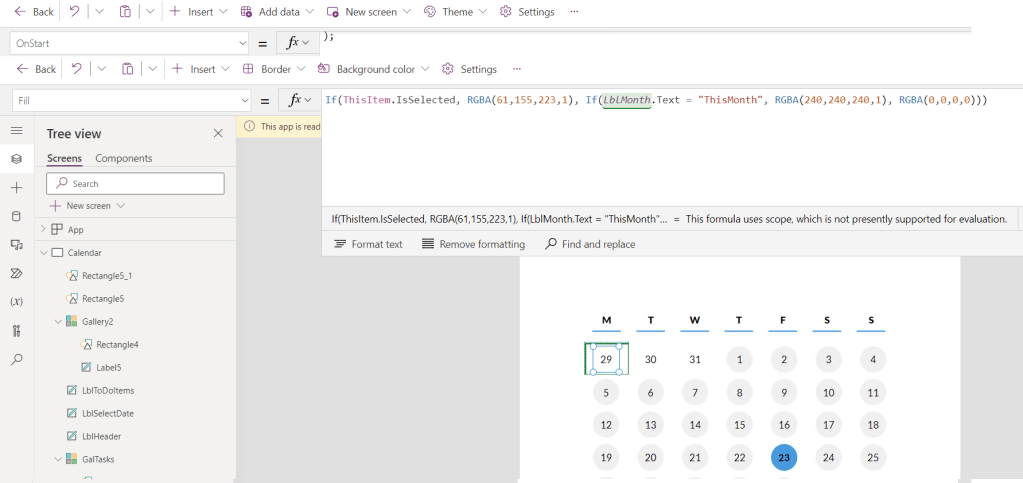The width and height of the screenshot is (1023, 483).
Task: Select day 11 on calendar
Action: pos(872,392)
